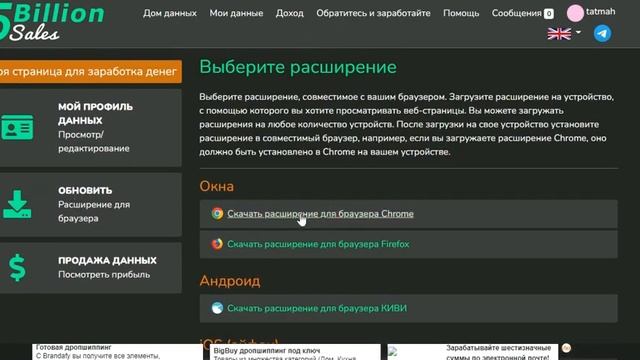Click the Зарабатывайте шестизначные суммы ad

click(x=473, y=352)
